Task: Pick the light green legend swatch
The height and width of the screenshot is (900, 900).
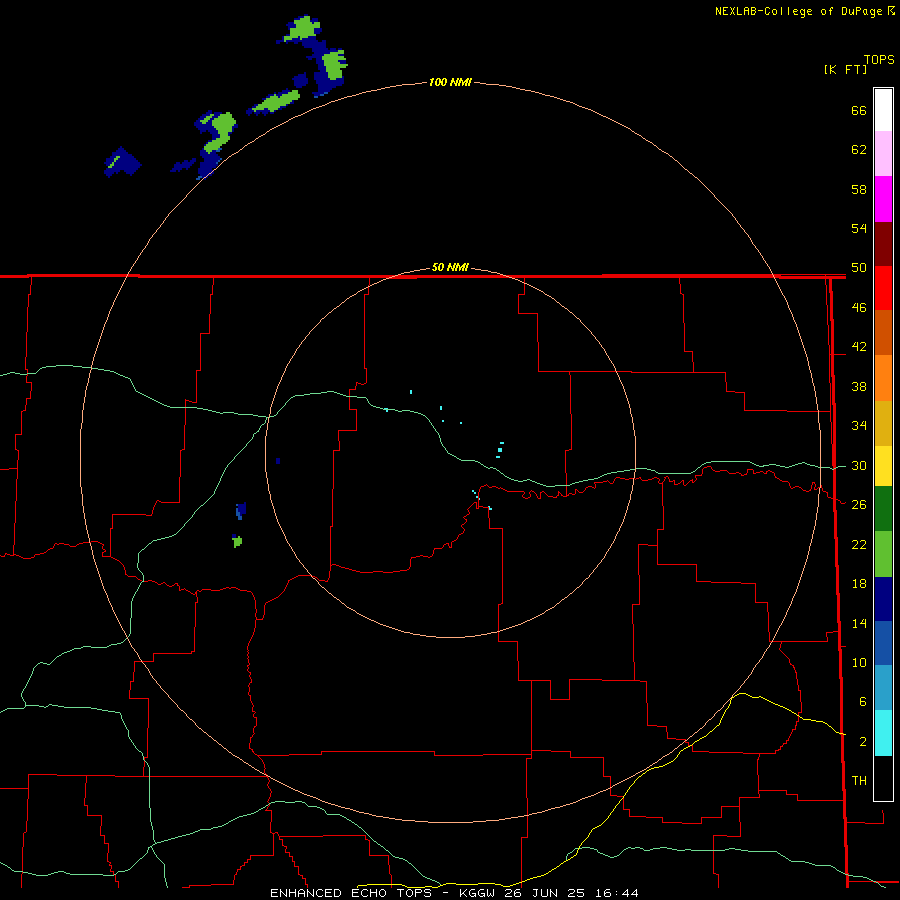Action: (883, 554)
